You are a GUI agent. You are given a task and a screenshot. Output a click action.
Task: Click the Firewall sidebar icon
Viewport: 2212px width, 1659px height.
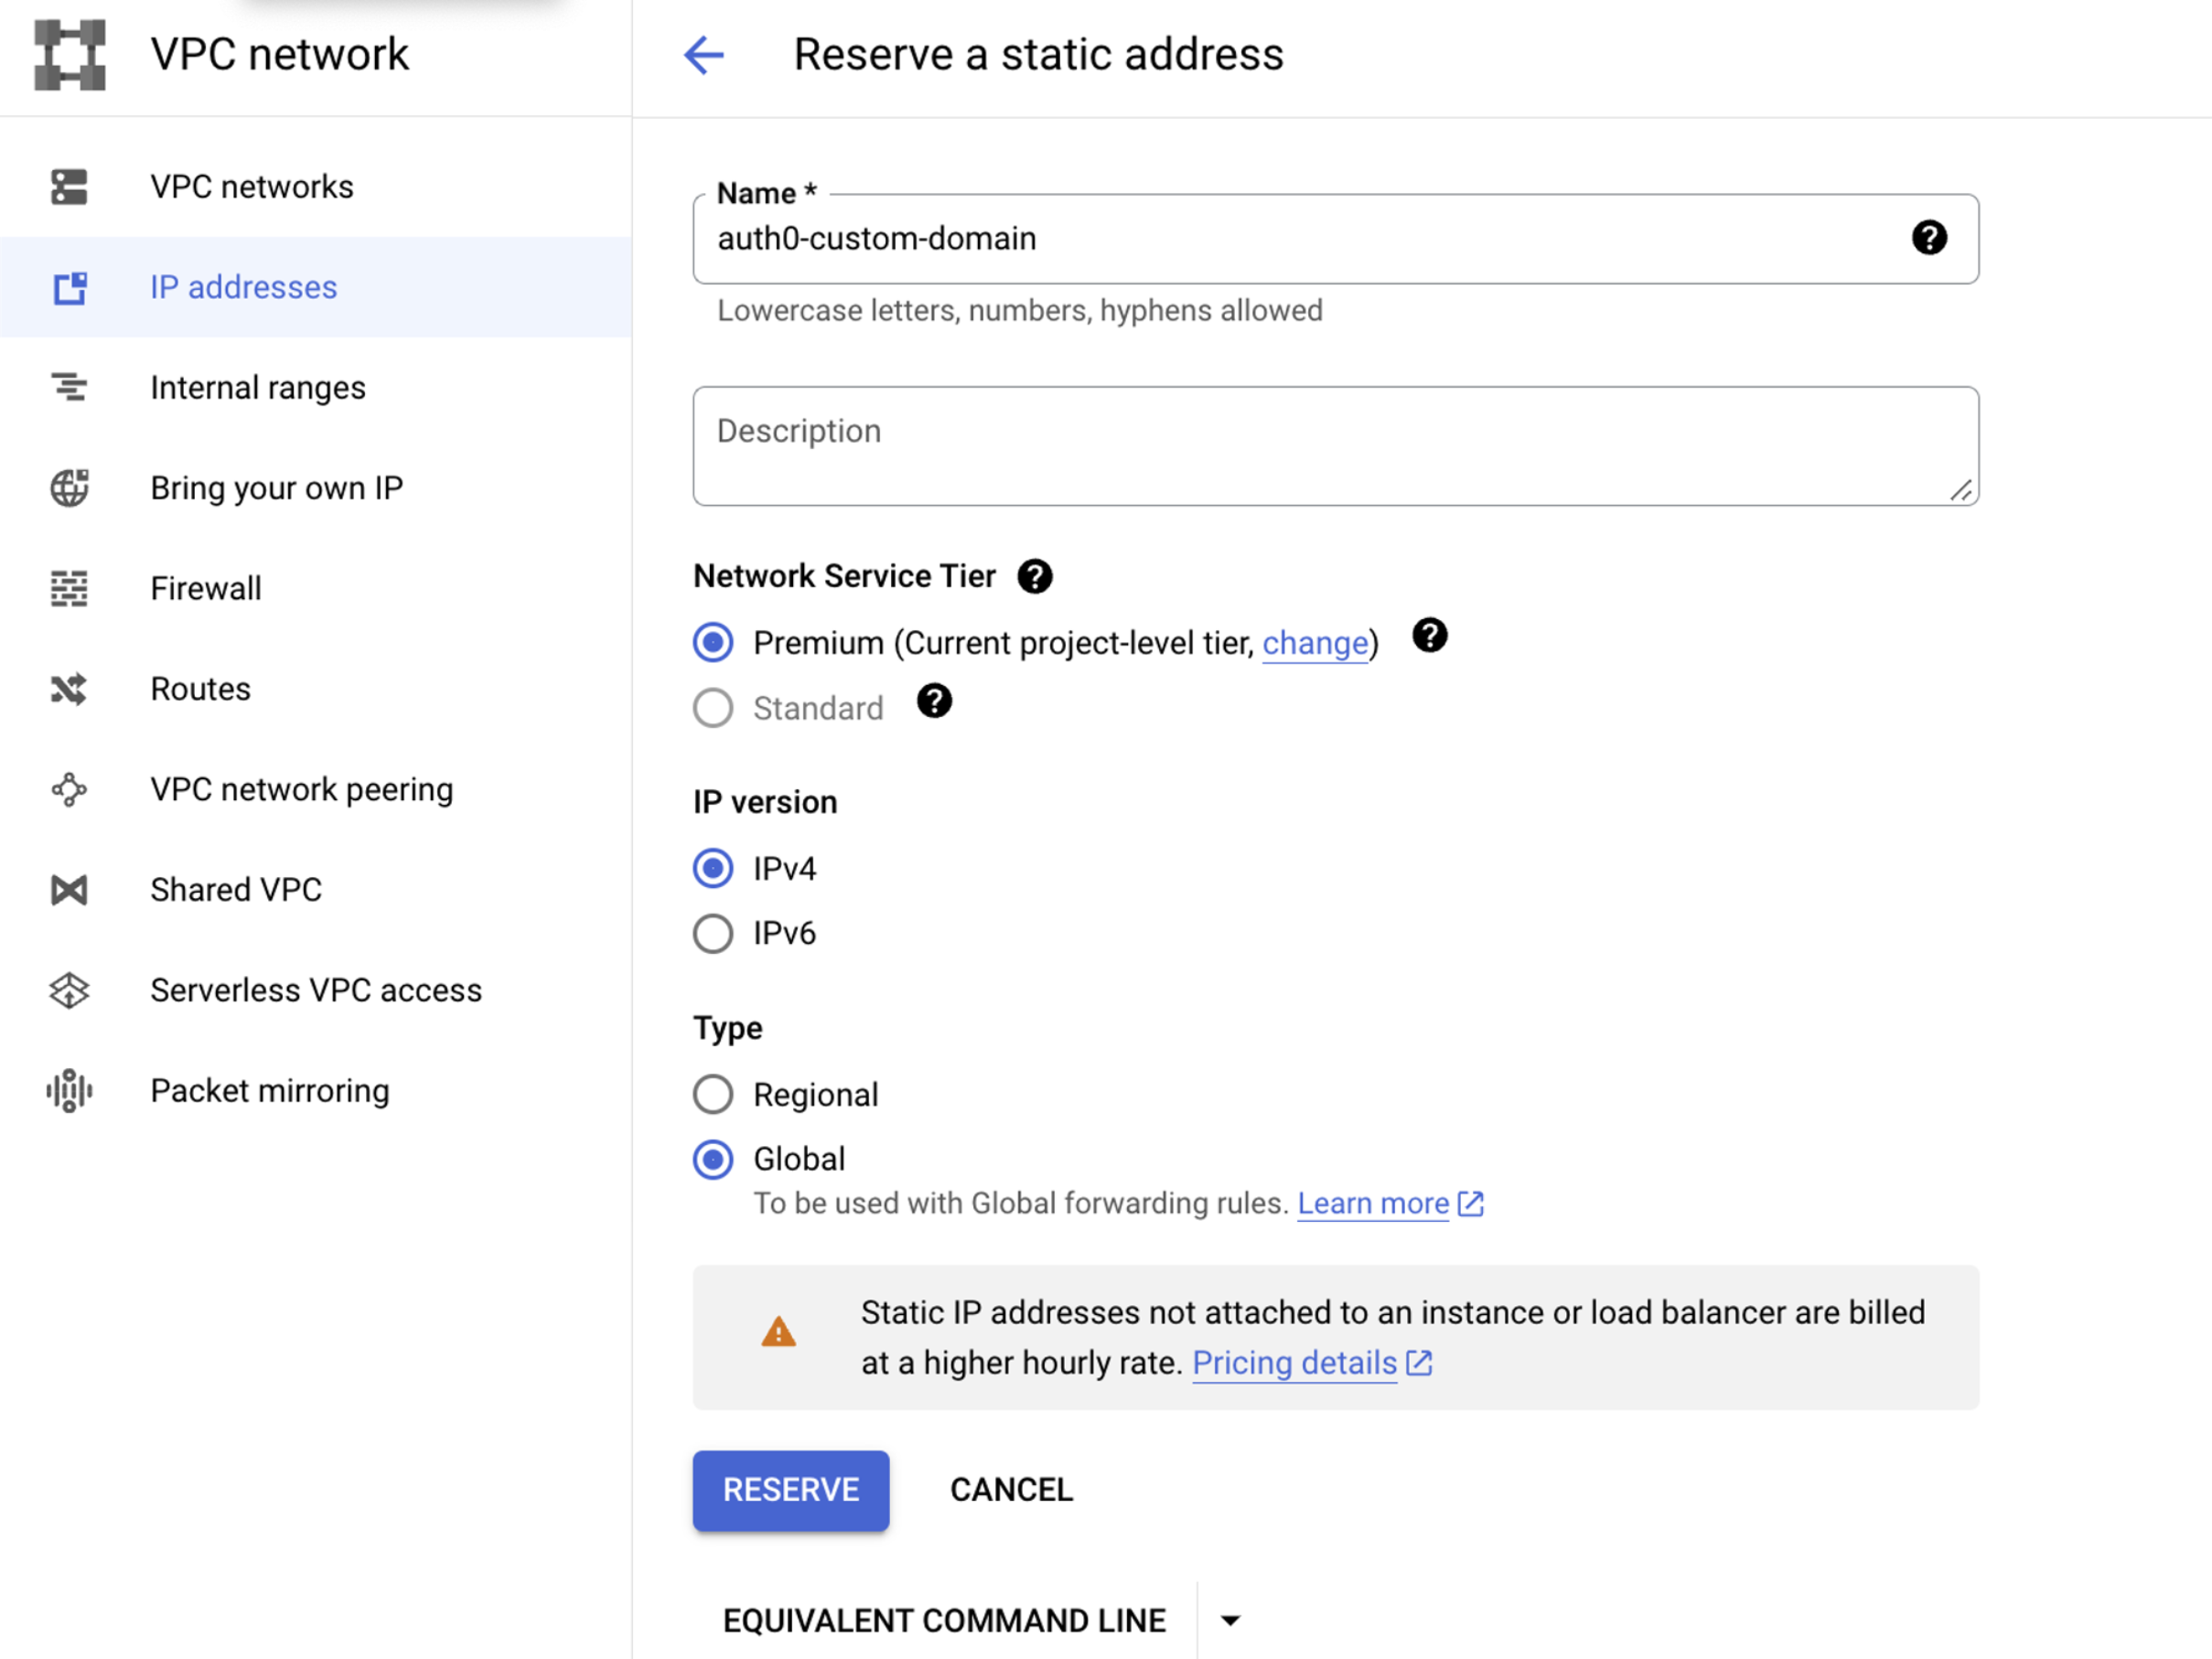click(69, 588)
